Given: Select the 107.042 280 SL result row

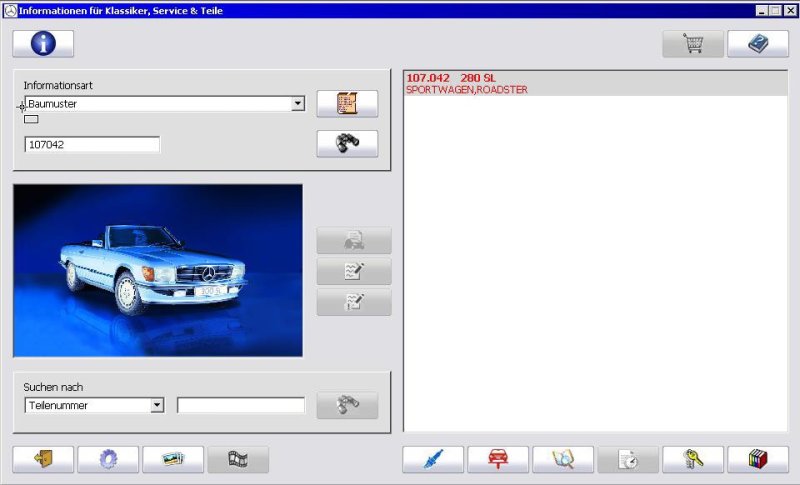Looking at the screenshot, I should (x=595, y=84).
